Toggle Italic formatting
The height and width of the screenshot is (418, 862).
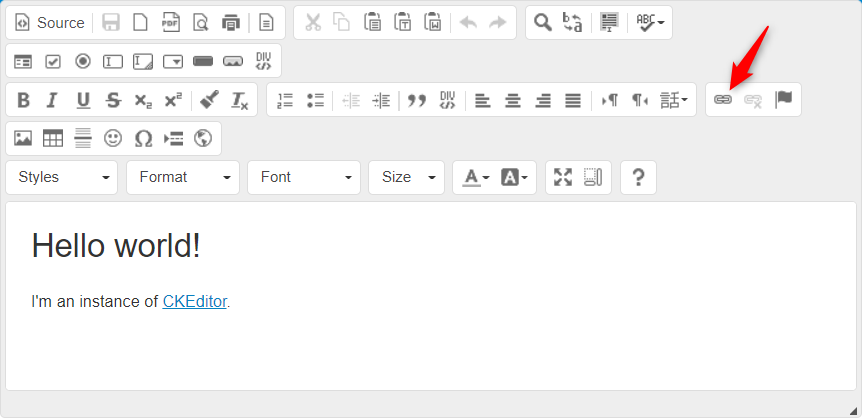pyautogui.click(x=53, y=100)
